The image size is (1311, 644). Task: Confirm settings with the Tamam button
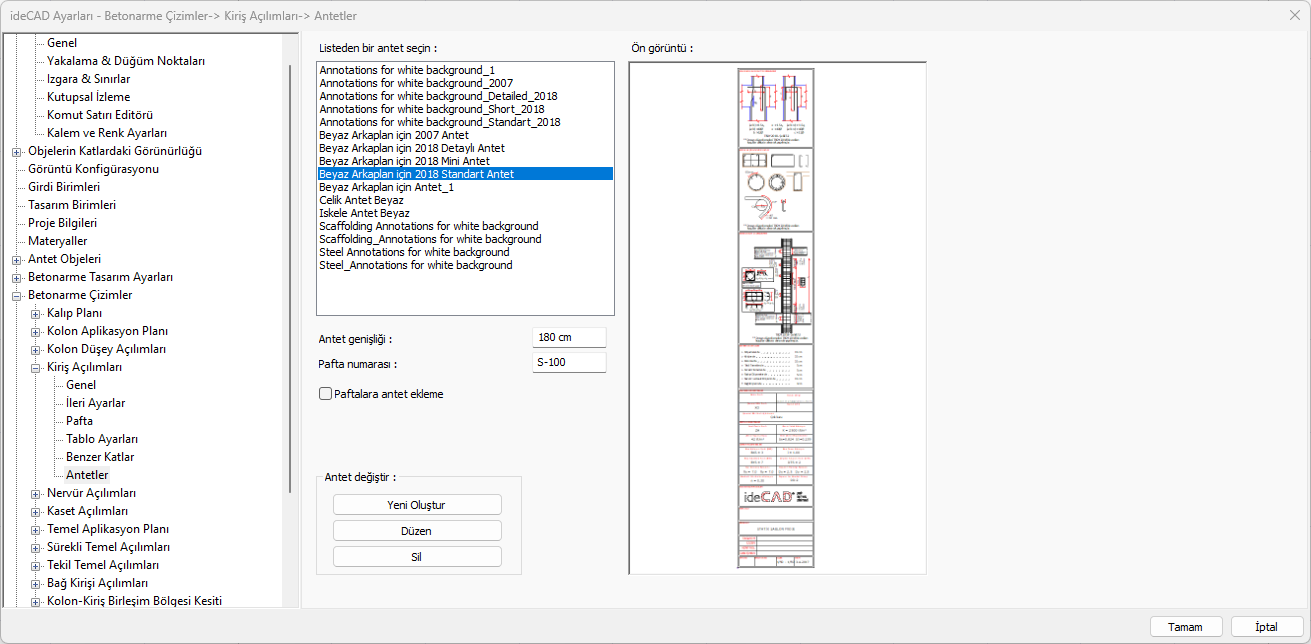pos(1185,627)
